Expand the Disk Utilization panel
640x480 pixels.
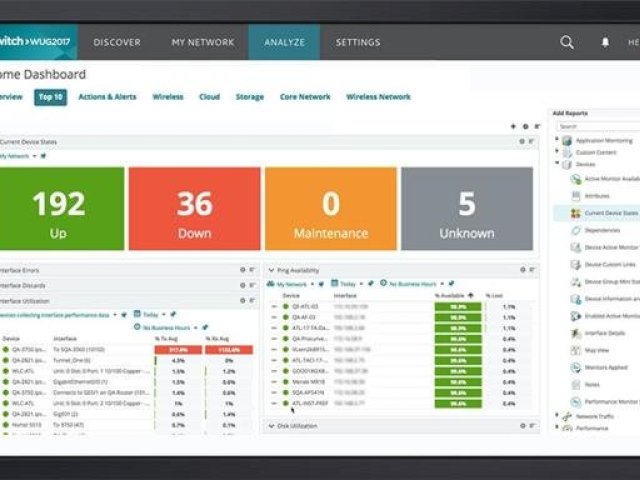tap(270, 425)
